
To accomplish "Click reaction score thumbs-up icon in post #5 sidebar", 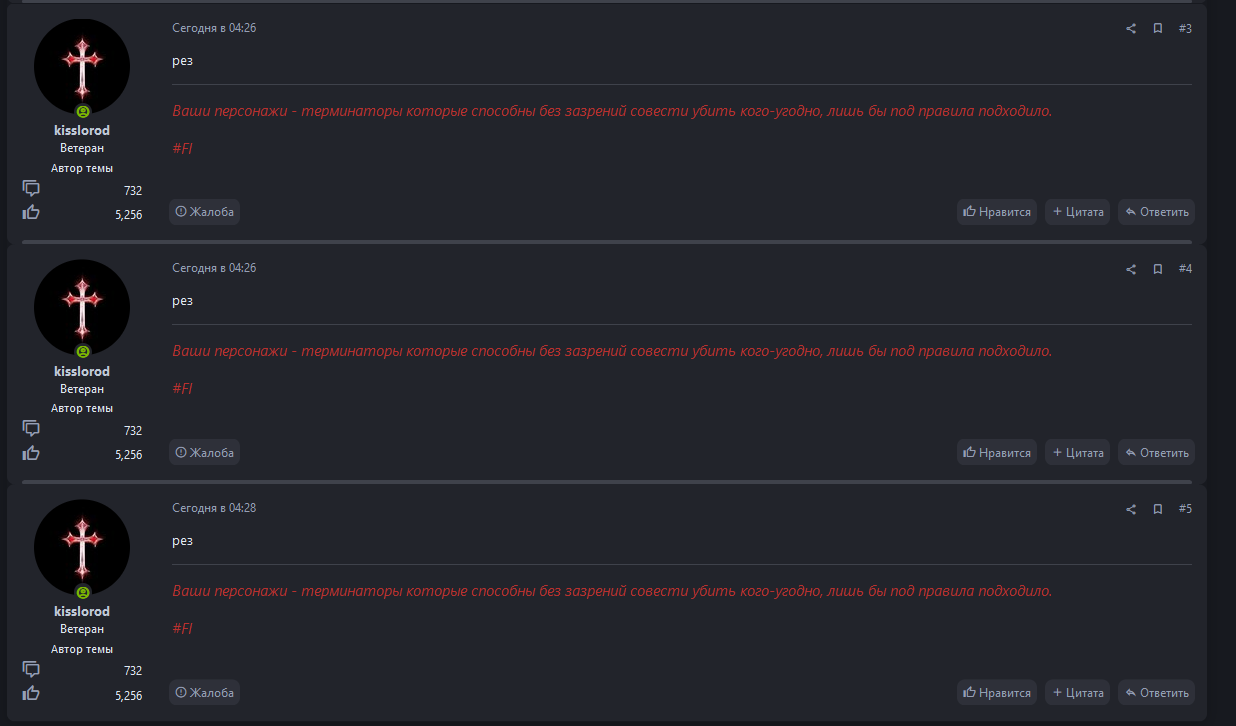I will tap(31, 693).
